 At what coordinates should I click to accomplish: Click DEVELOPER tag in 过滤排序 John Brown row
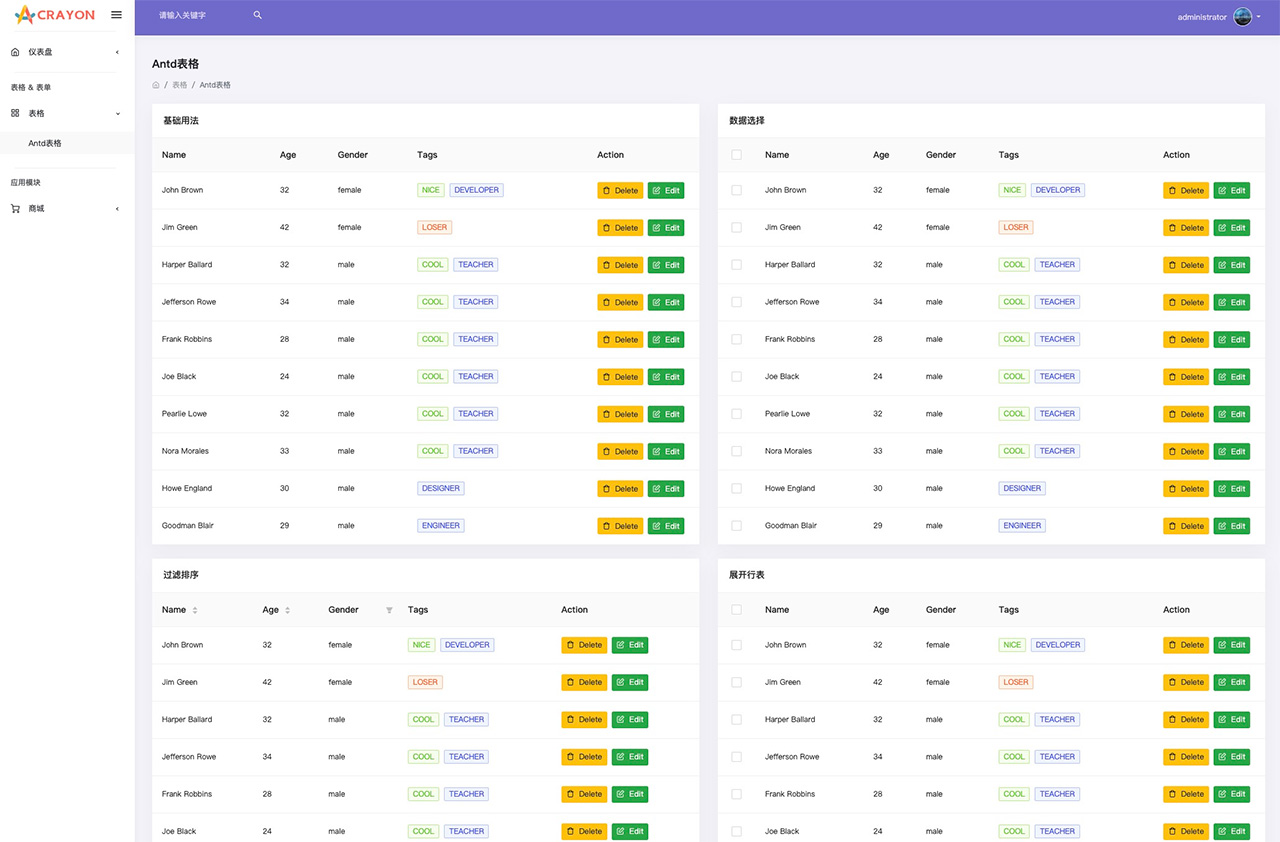pos(467,645)
